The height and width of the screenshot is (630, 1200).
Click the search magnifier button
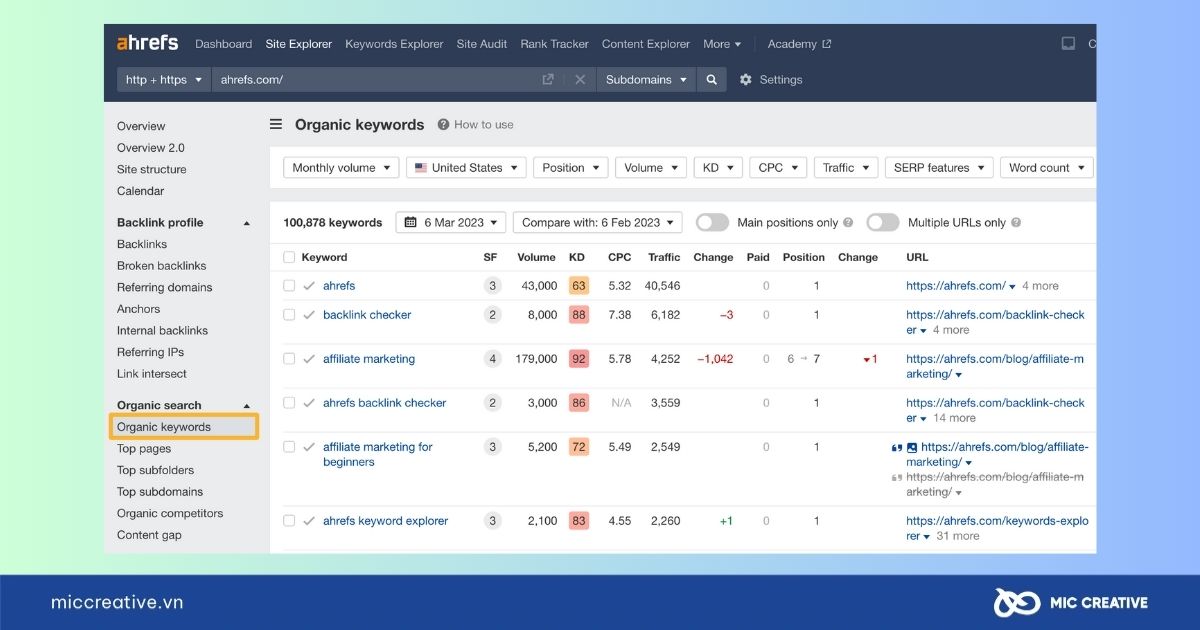click(711, 80)
